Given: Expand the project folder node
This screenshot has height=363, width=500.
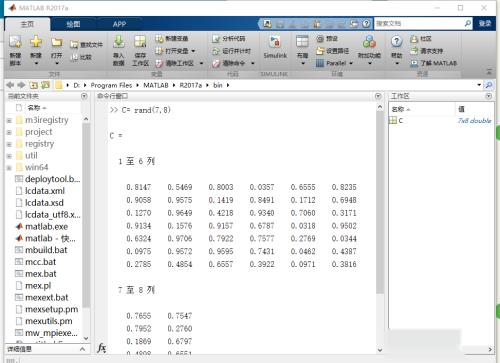Looking at the screenshot, I should pos(9,132).
